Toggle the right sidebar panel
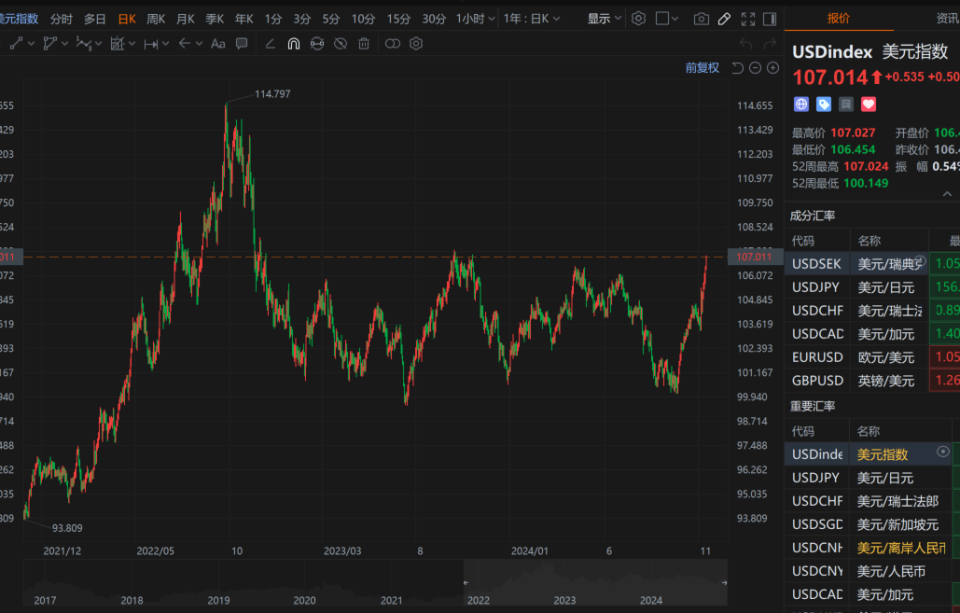 point(770,19)
